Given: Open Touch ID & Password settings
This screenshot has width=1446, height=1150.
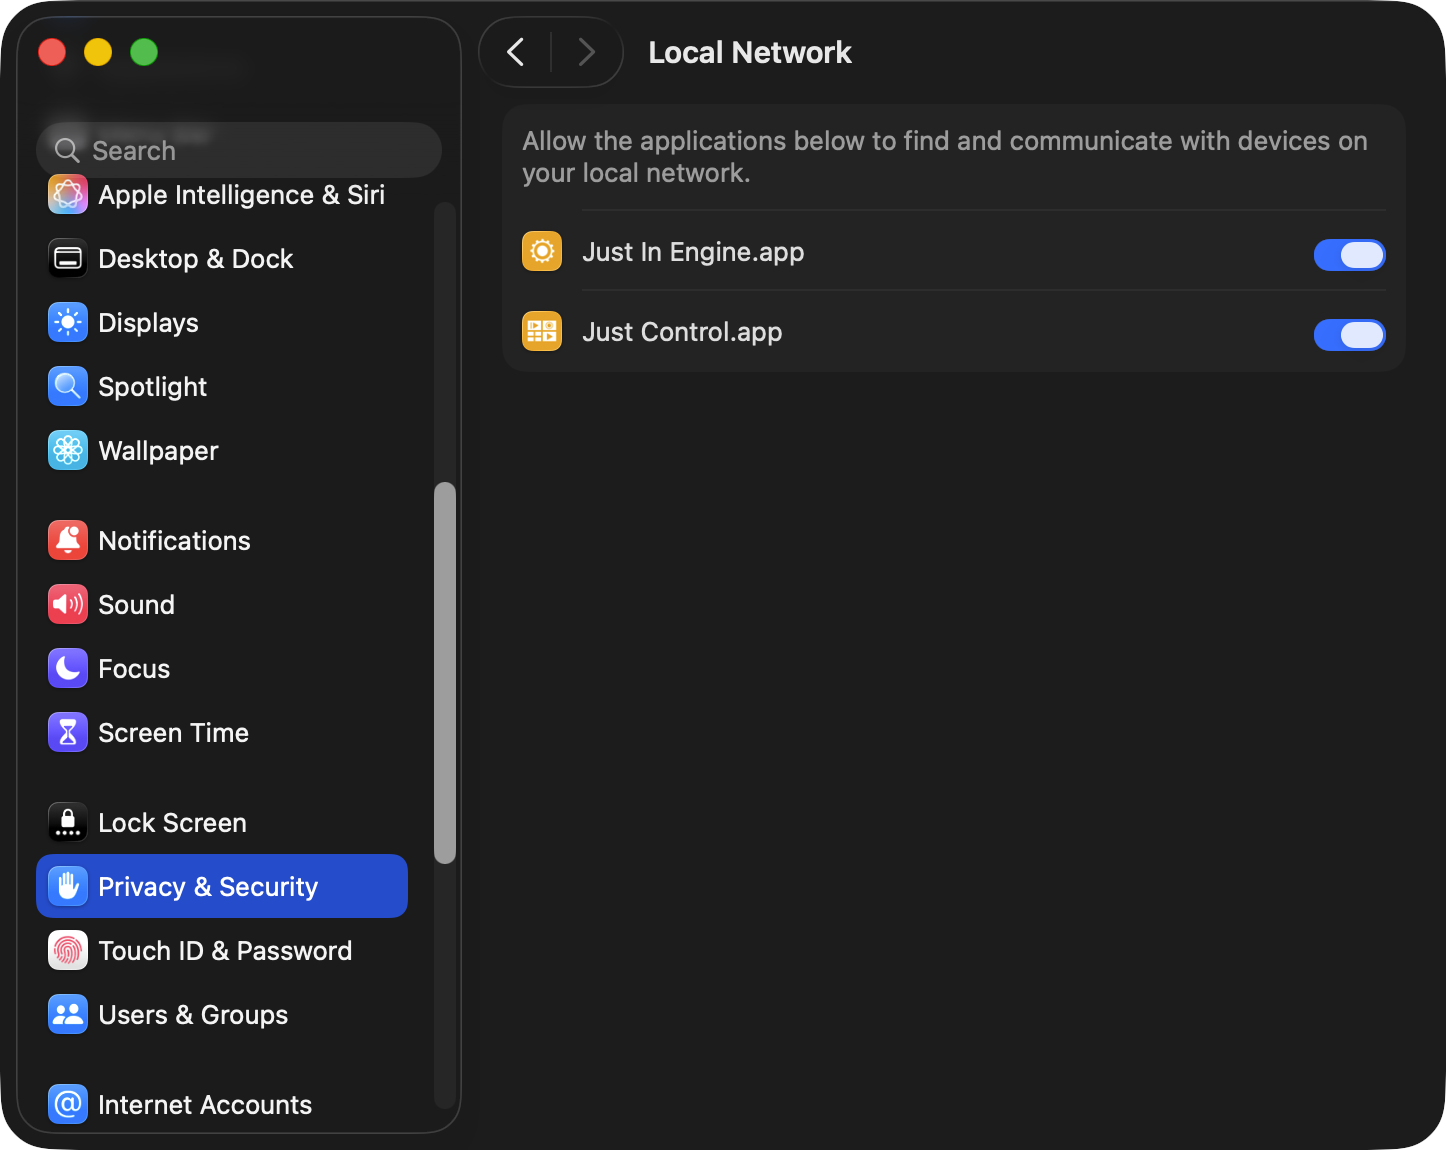Looking at the screenshot, I should click(x=222, y=951).
